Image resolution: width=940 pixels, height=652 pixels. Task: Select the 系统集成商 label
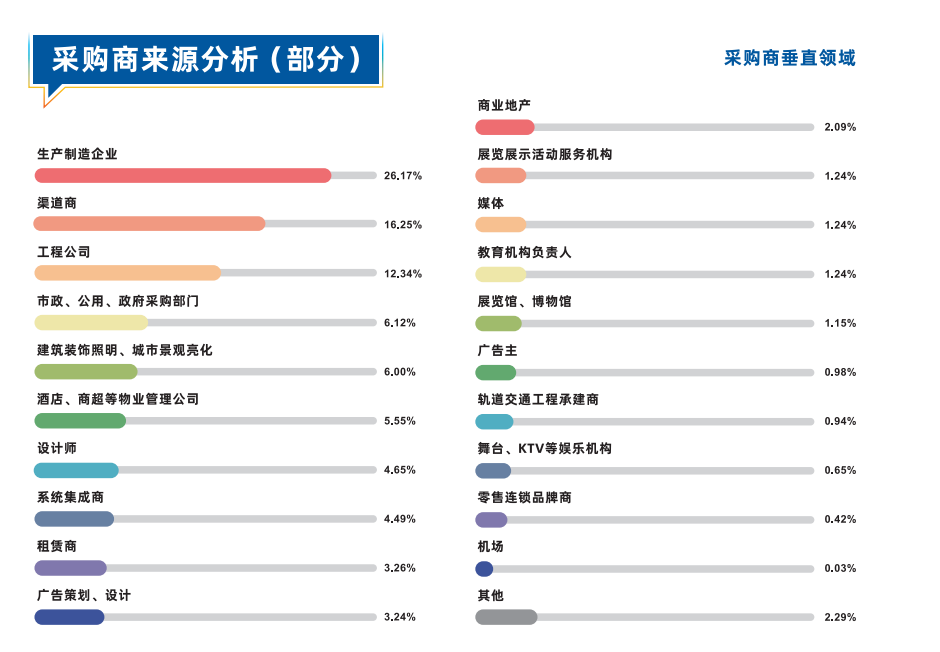(x=70, y=497)
